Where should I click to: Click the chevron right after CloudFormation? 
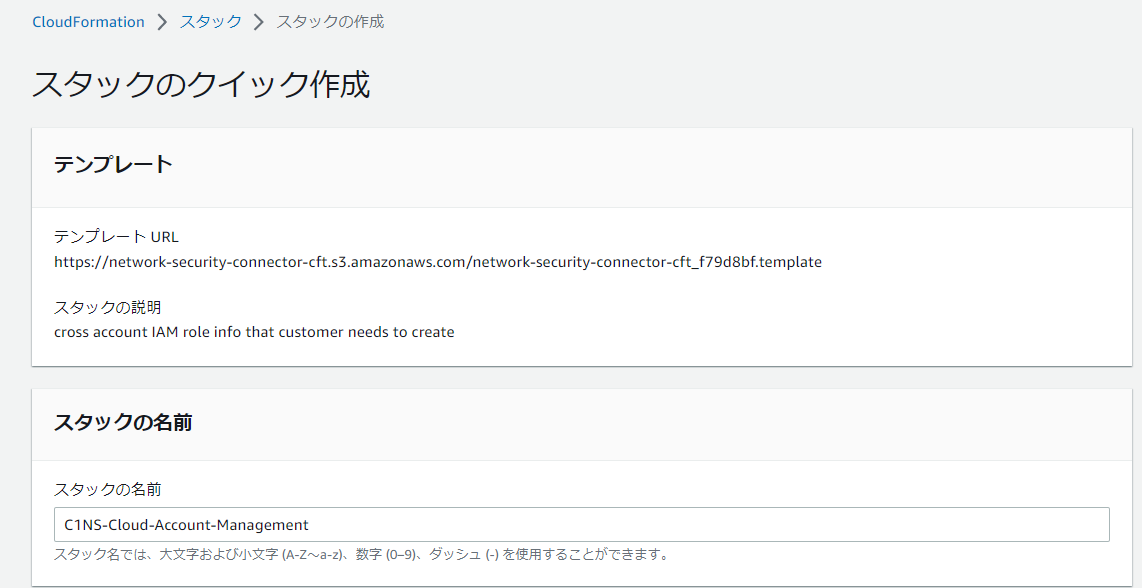[162, 22]
